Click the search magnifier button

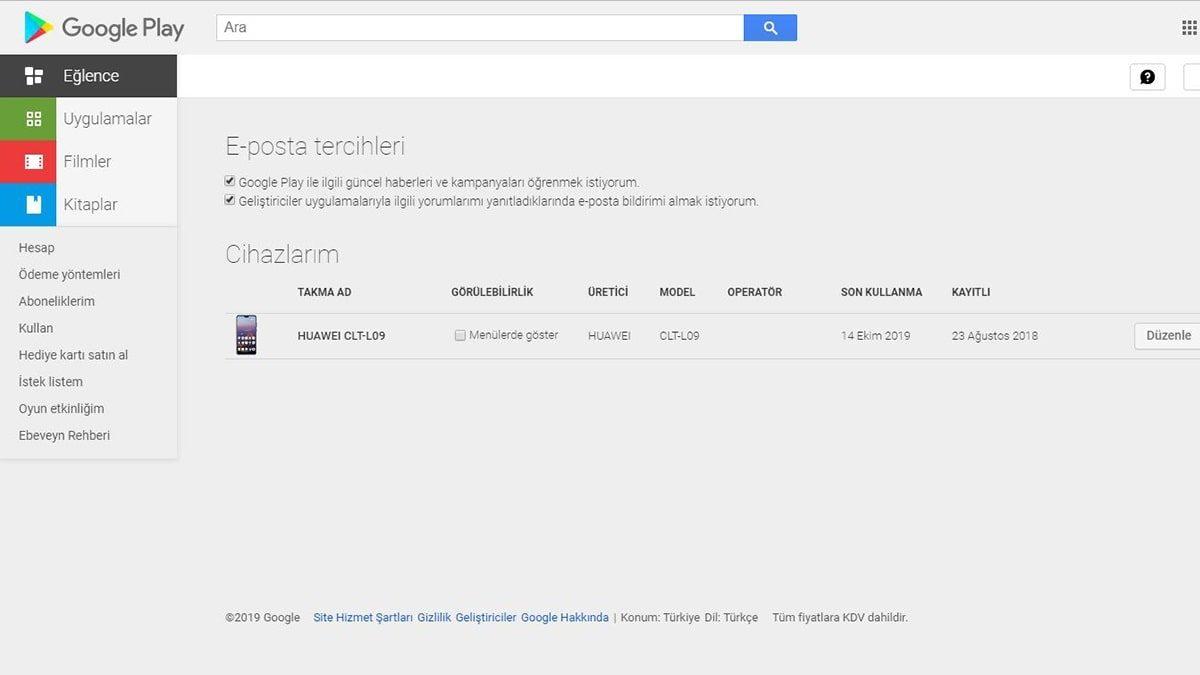point(769,27)
